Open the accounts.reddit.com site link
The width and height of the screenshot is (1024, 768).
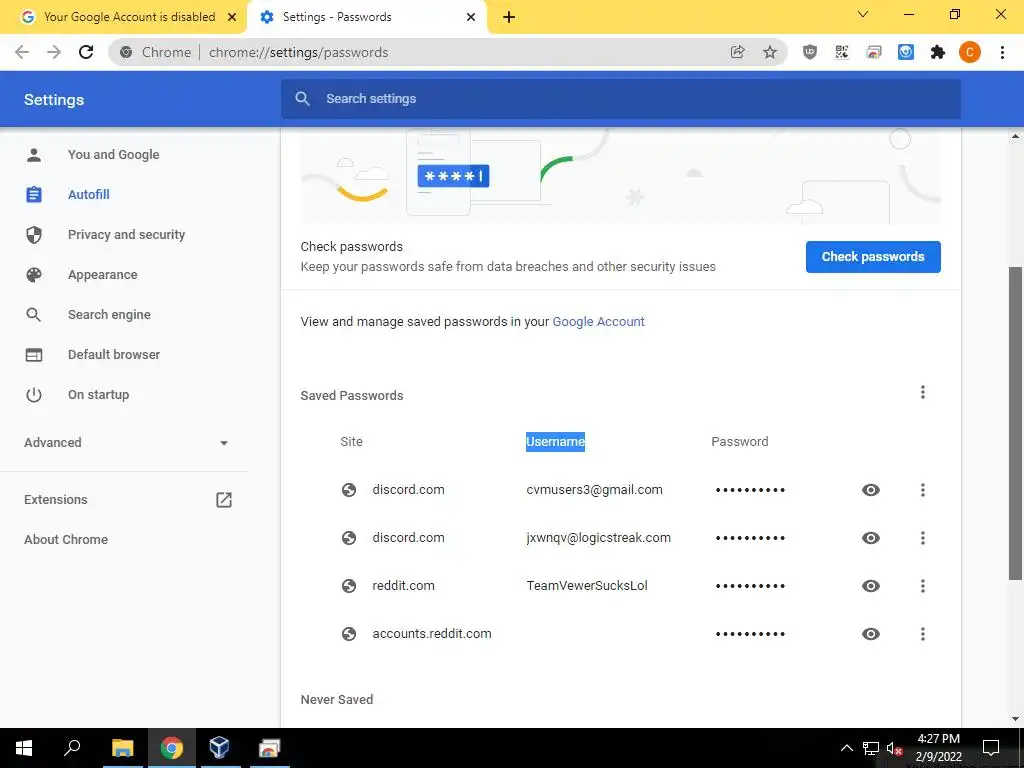click(432, 633)
